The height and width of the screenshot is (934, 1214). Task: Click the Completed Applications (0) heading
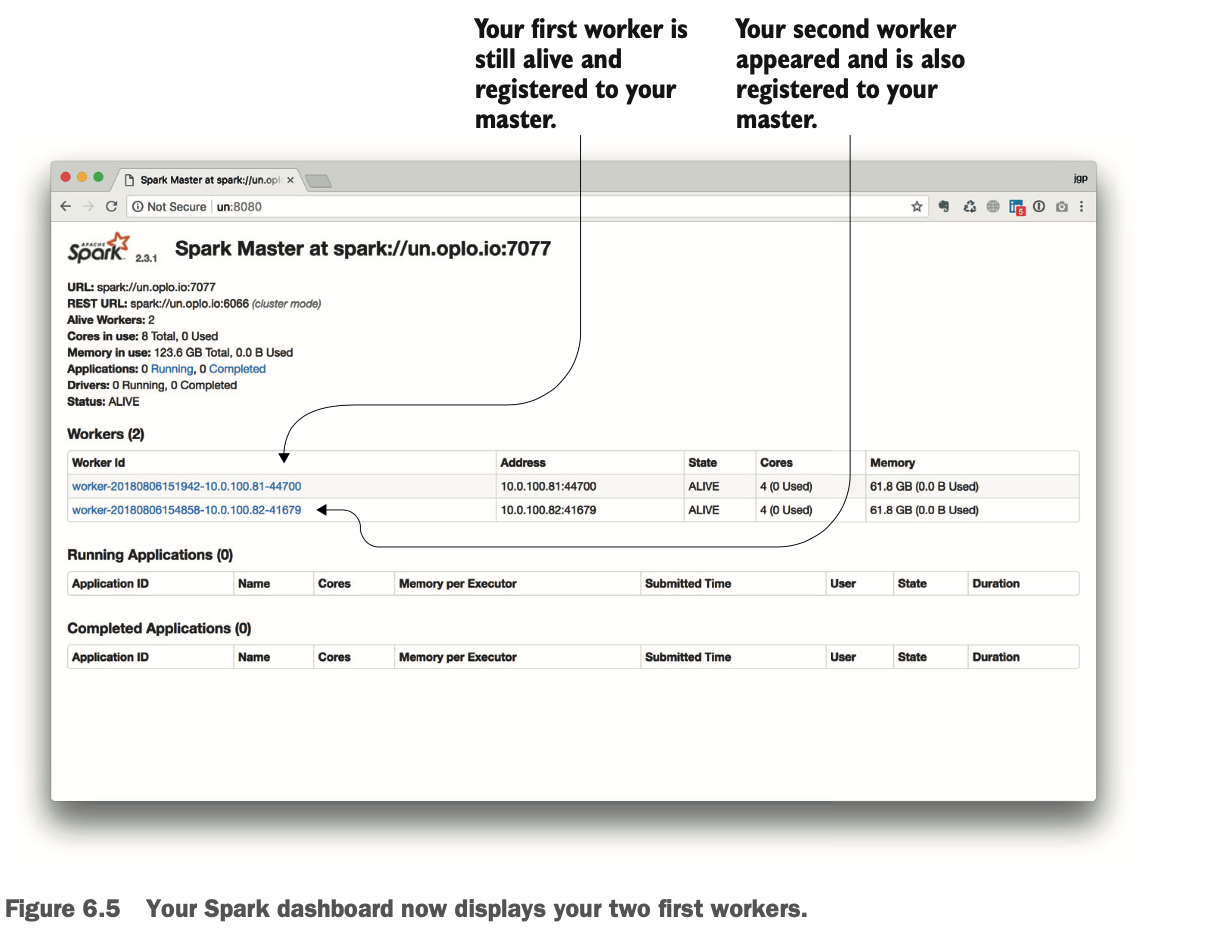[x=159, y=629]
